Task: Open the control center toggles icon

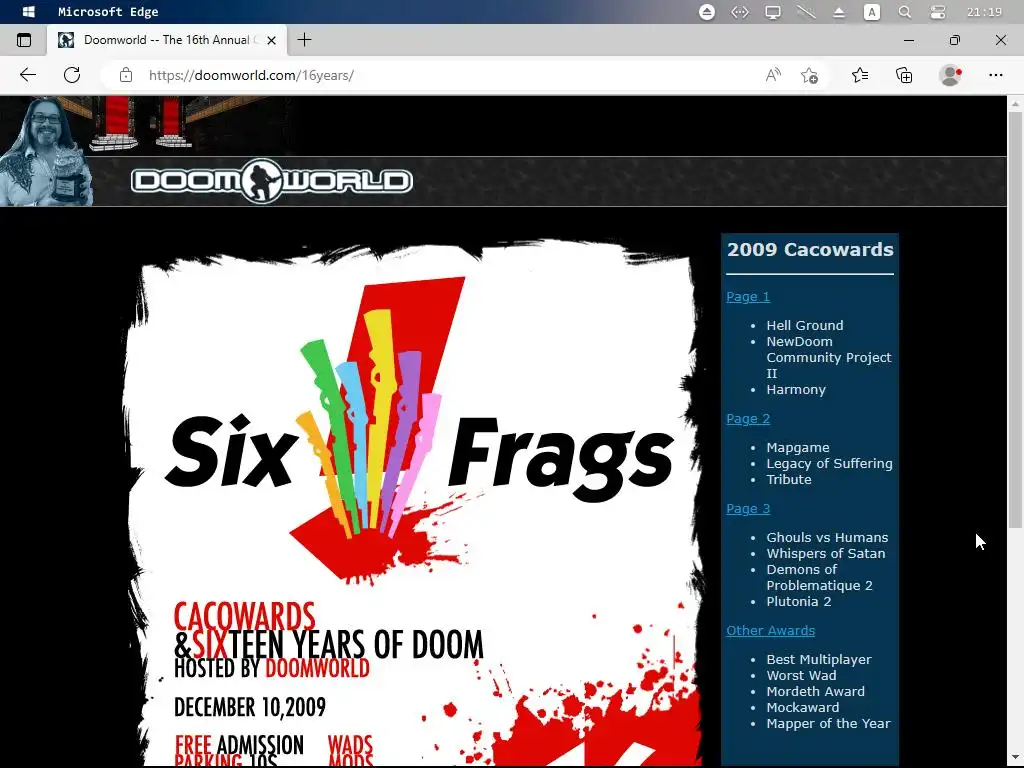Action: click(x=938, y=12)
